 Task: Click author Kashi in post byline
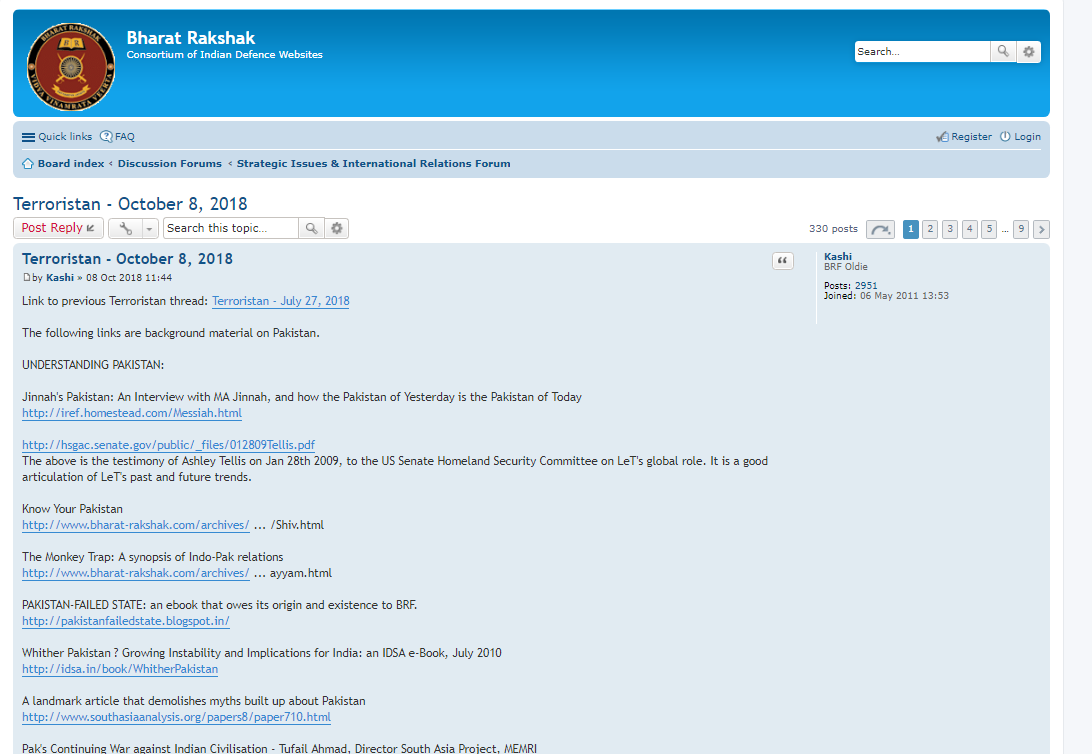pos(60,277)
